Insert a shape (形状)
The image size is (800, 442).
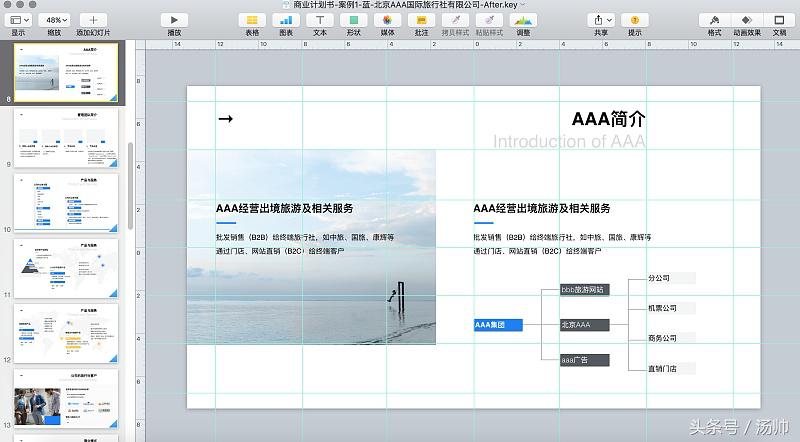coord(354,20)
